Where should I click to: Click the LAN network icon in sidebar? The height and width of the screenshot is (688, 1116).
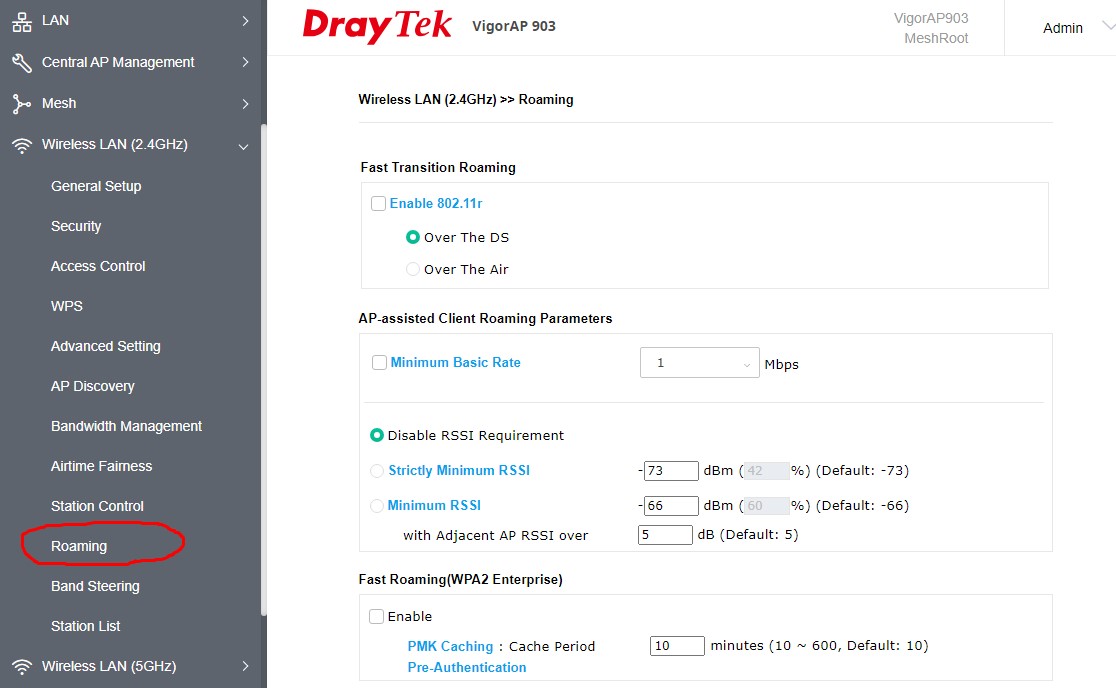pos(21,20)
